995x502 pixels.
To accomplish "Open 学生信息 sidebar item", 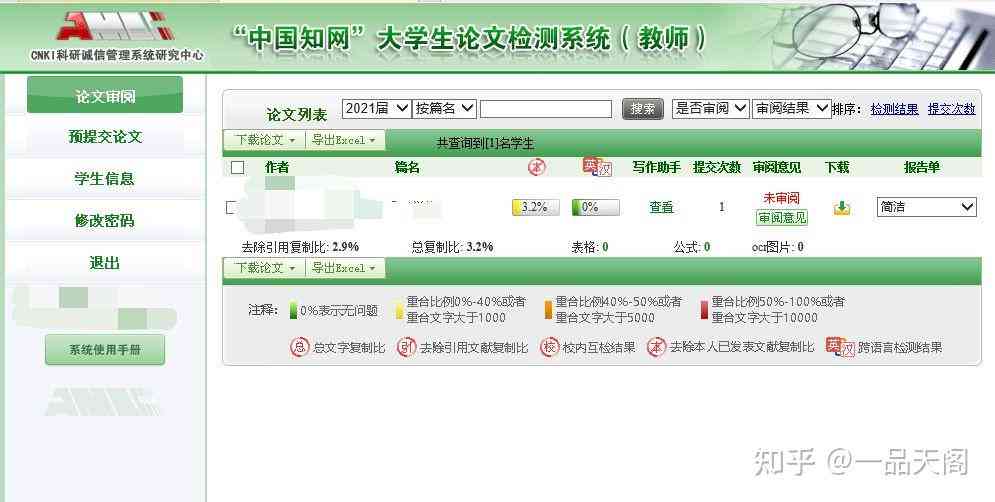I will pyautogui.click(x=105, y=178).
